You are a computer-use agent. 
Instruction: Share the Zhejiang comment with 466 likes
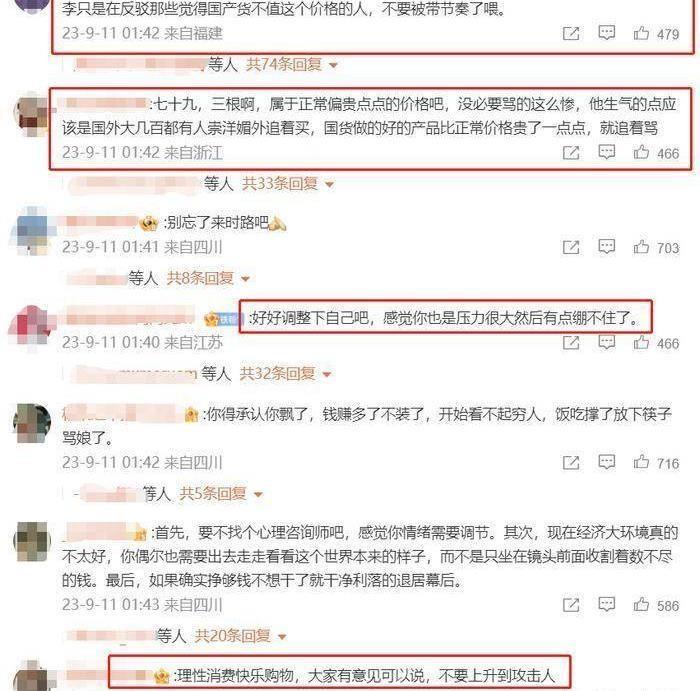(571, 153)
